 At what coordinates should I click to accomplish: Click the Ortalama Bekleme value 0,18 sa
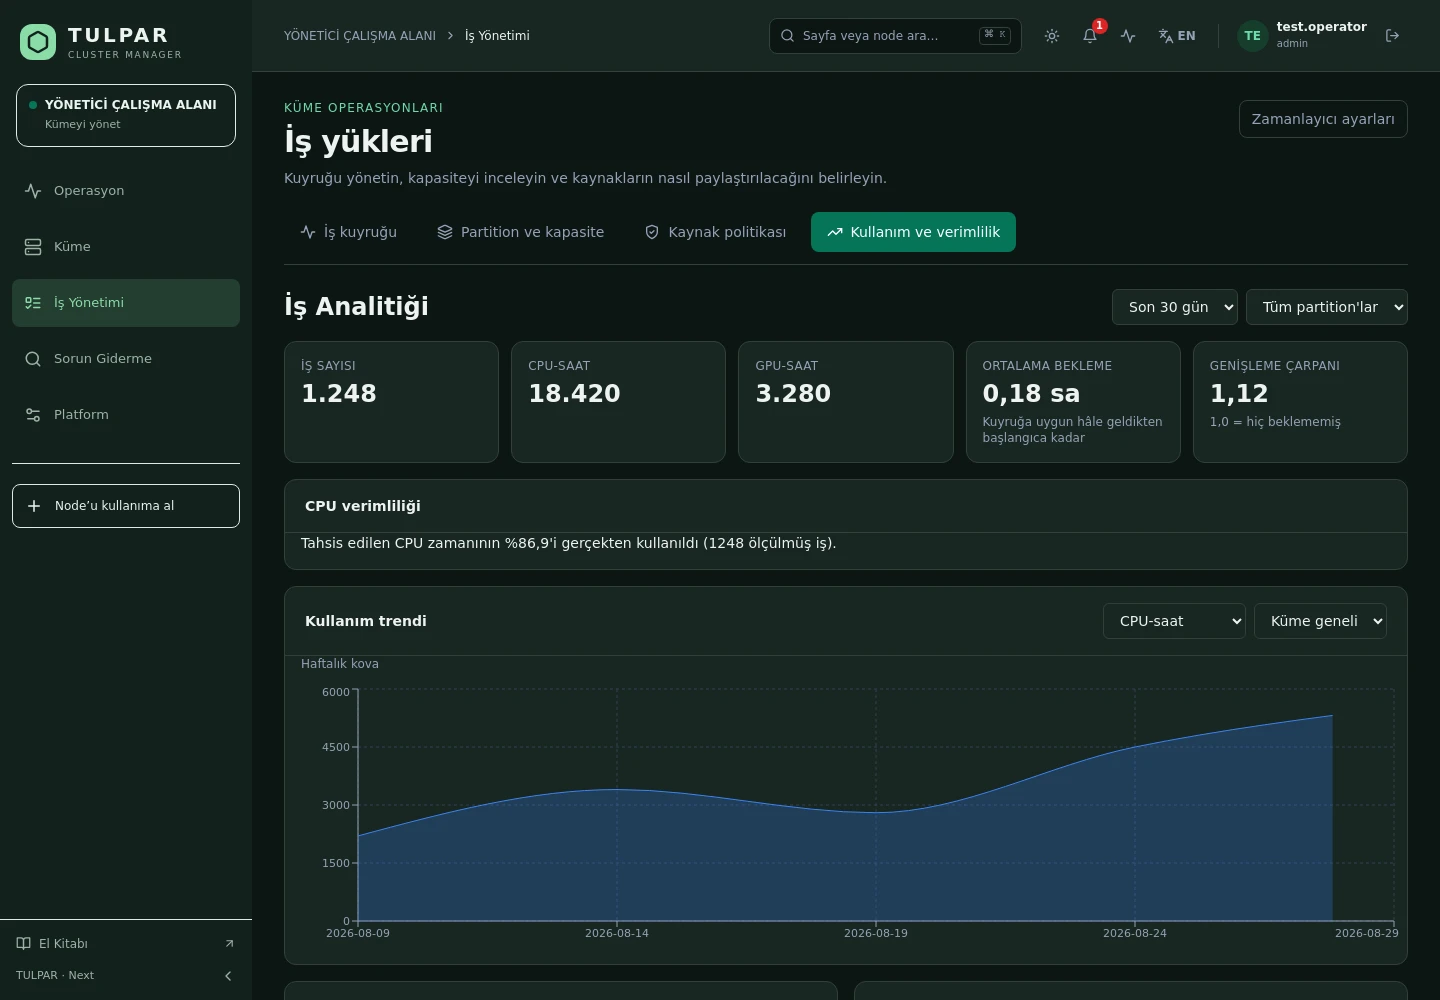(x=1031, y=394)
